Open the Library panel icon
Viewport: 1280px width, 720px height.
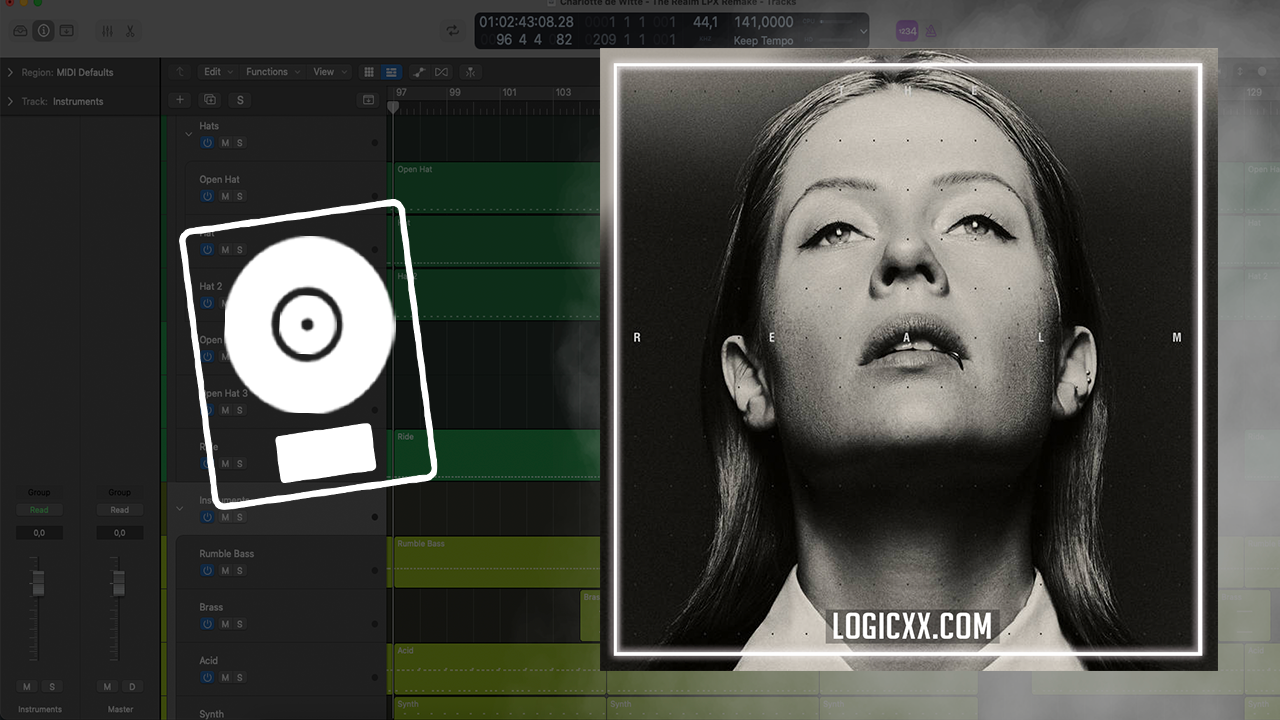point(20,31)
